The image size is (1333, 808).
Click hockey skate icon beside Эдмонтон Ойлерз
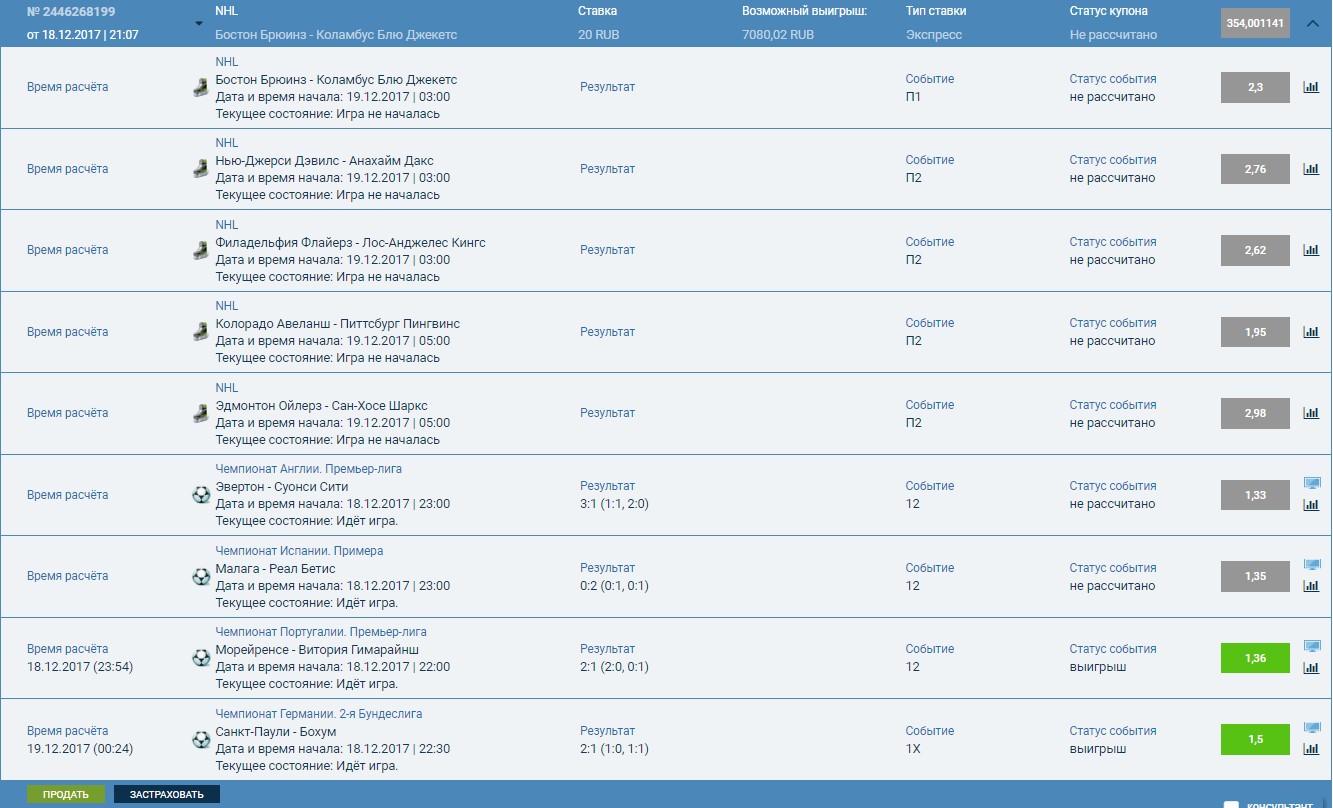click(200, 413)
